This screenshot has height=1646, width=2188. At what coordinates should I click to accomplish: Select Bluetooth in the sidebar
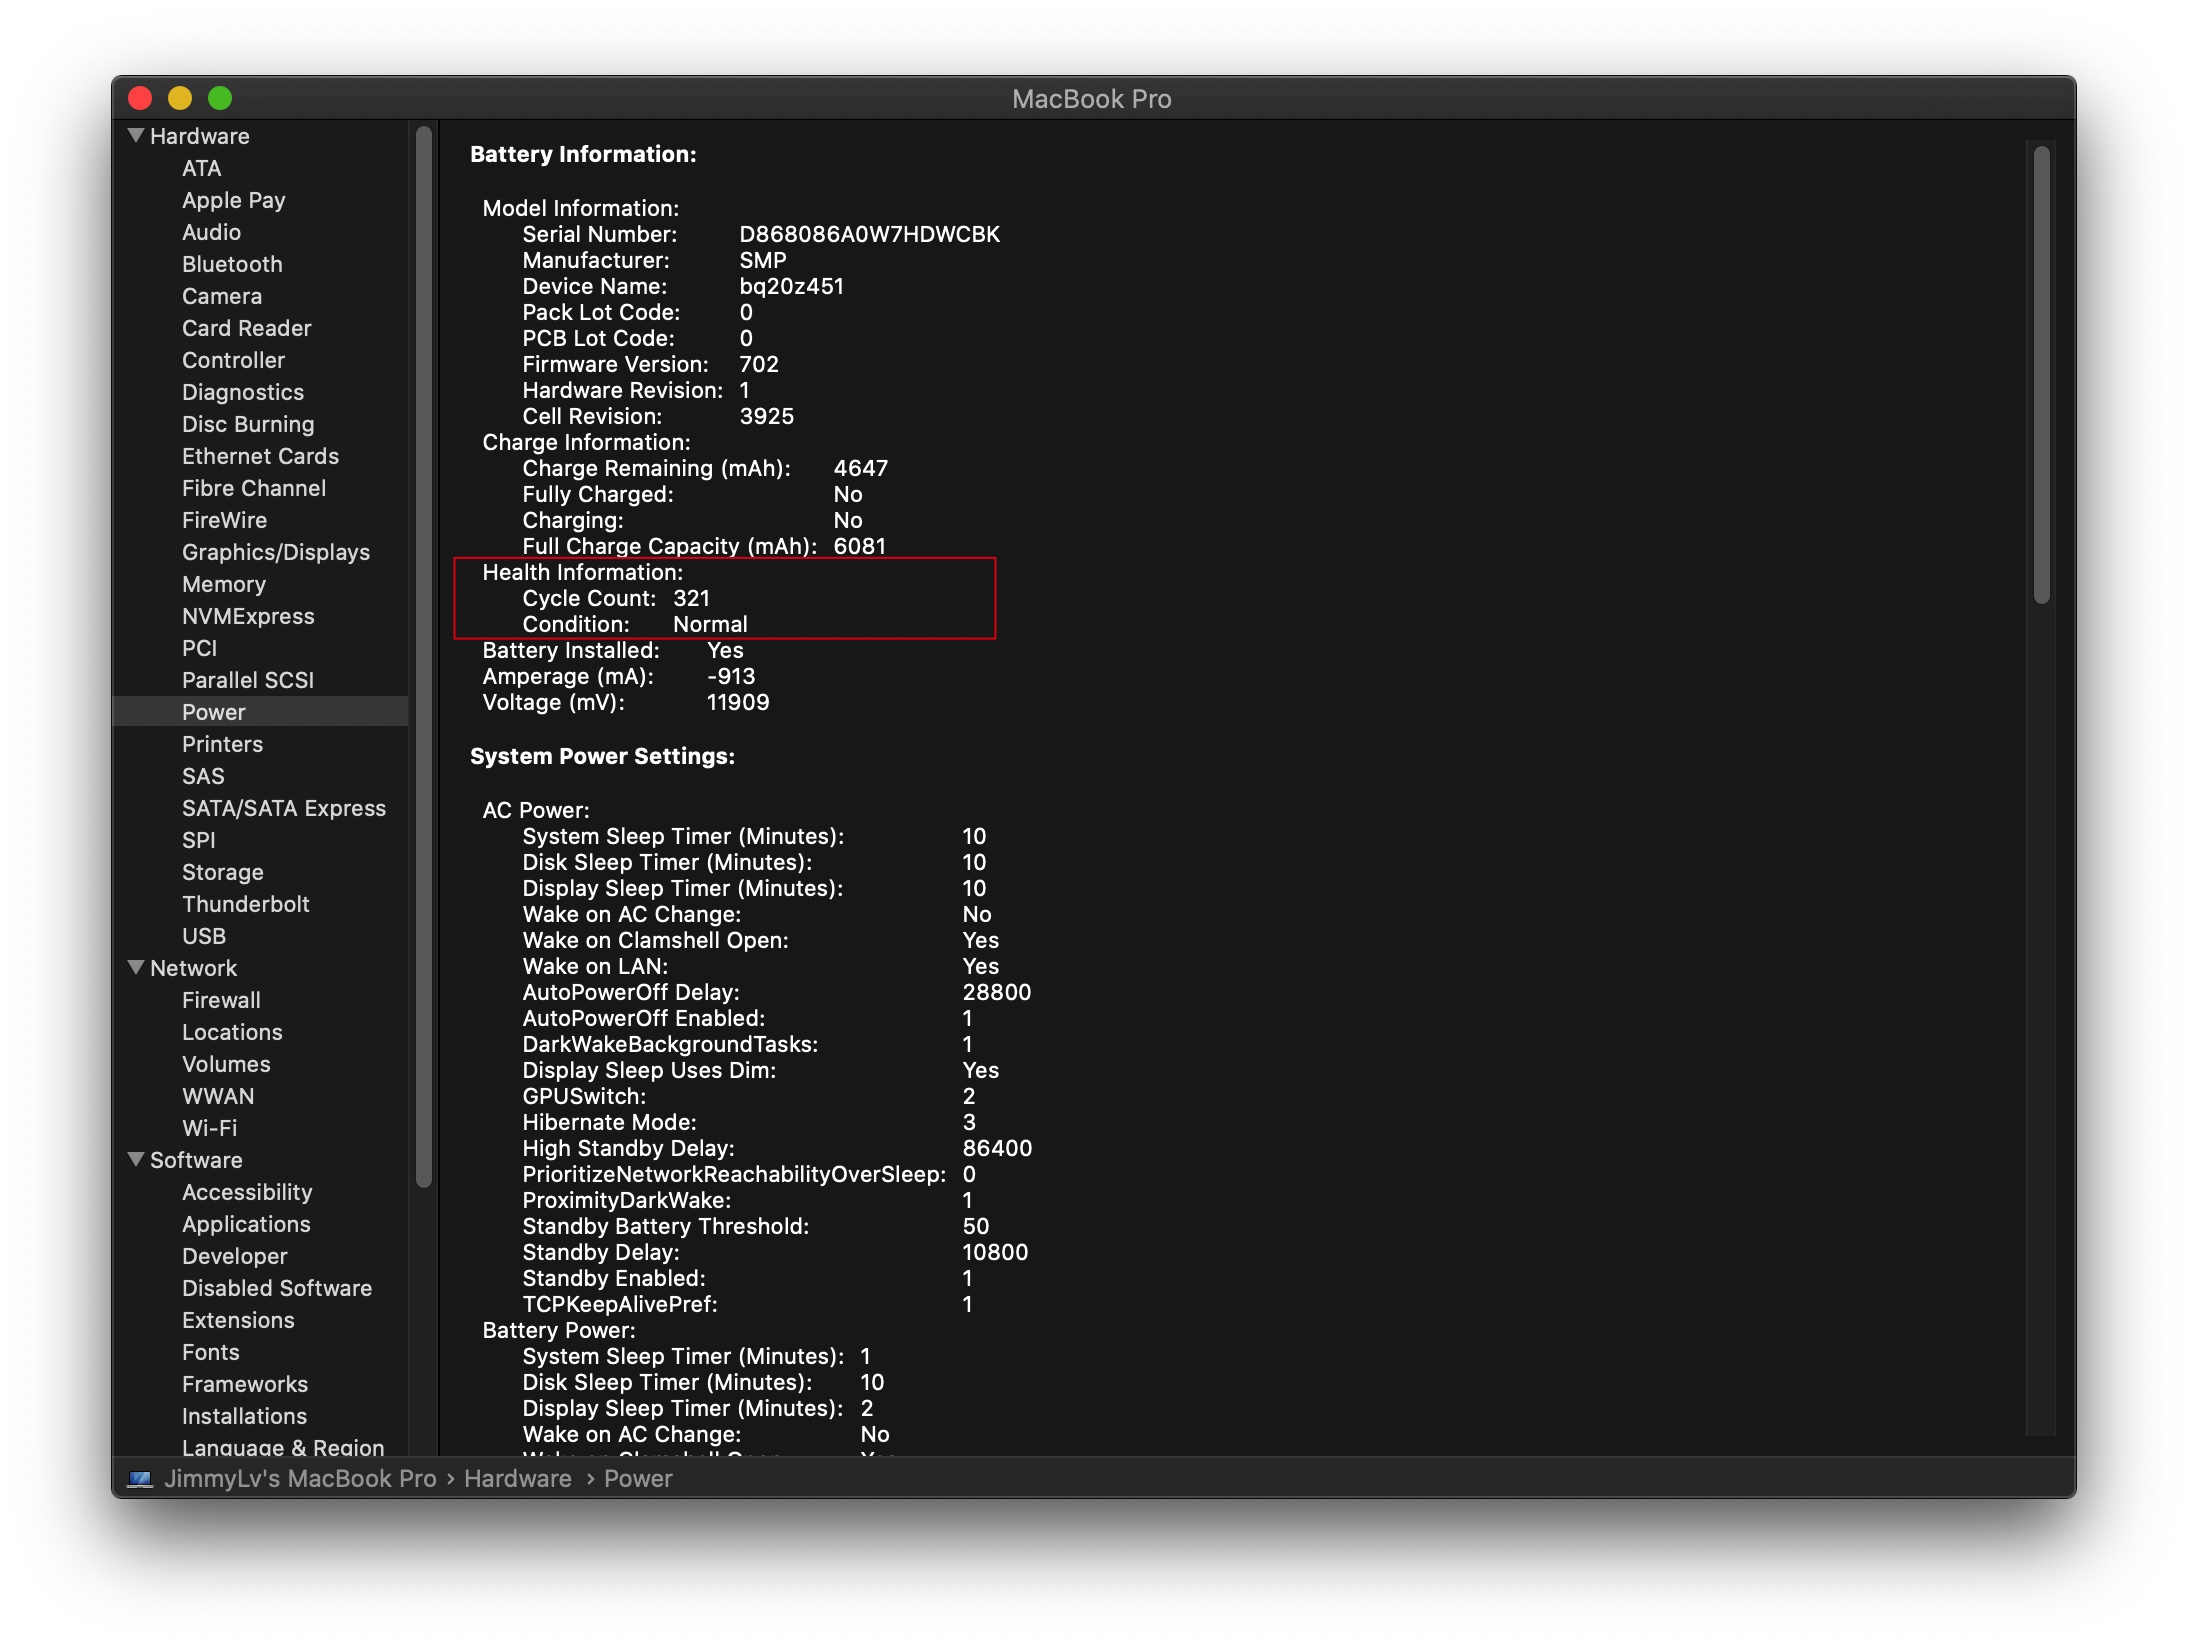(232, 264)
